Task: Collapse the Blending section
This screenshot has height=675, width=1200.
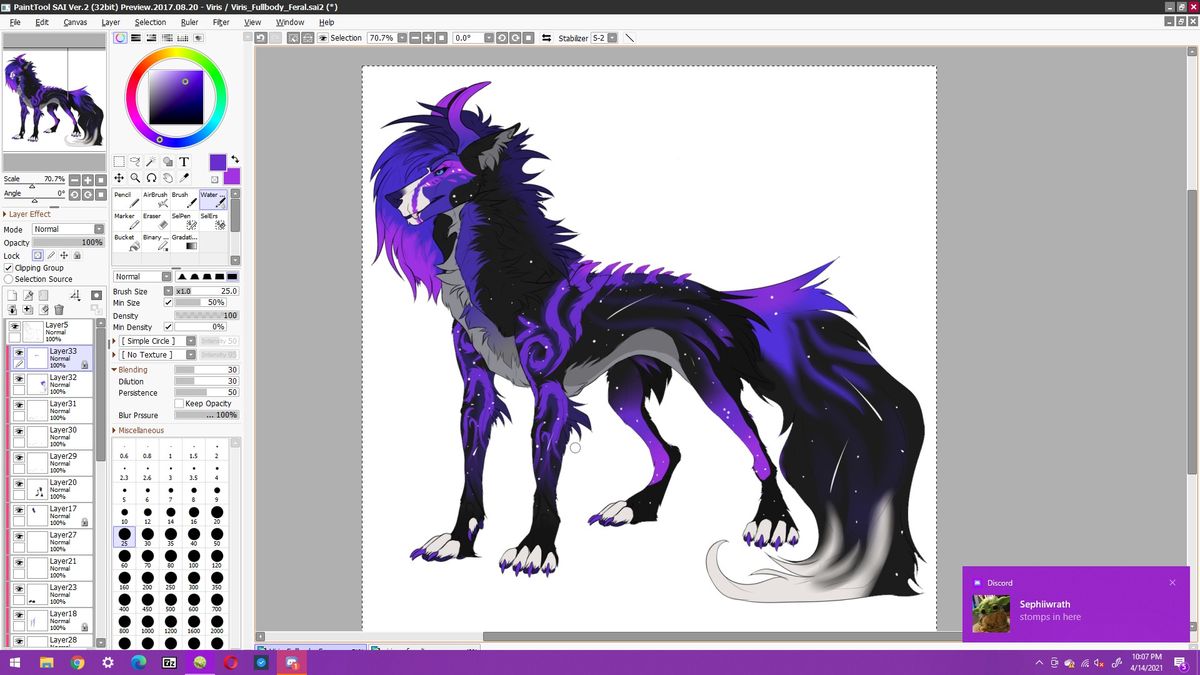Action: (x=130, y=370)
